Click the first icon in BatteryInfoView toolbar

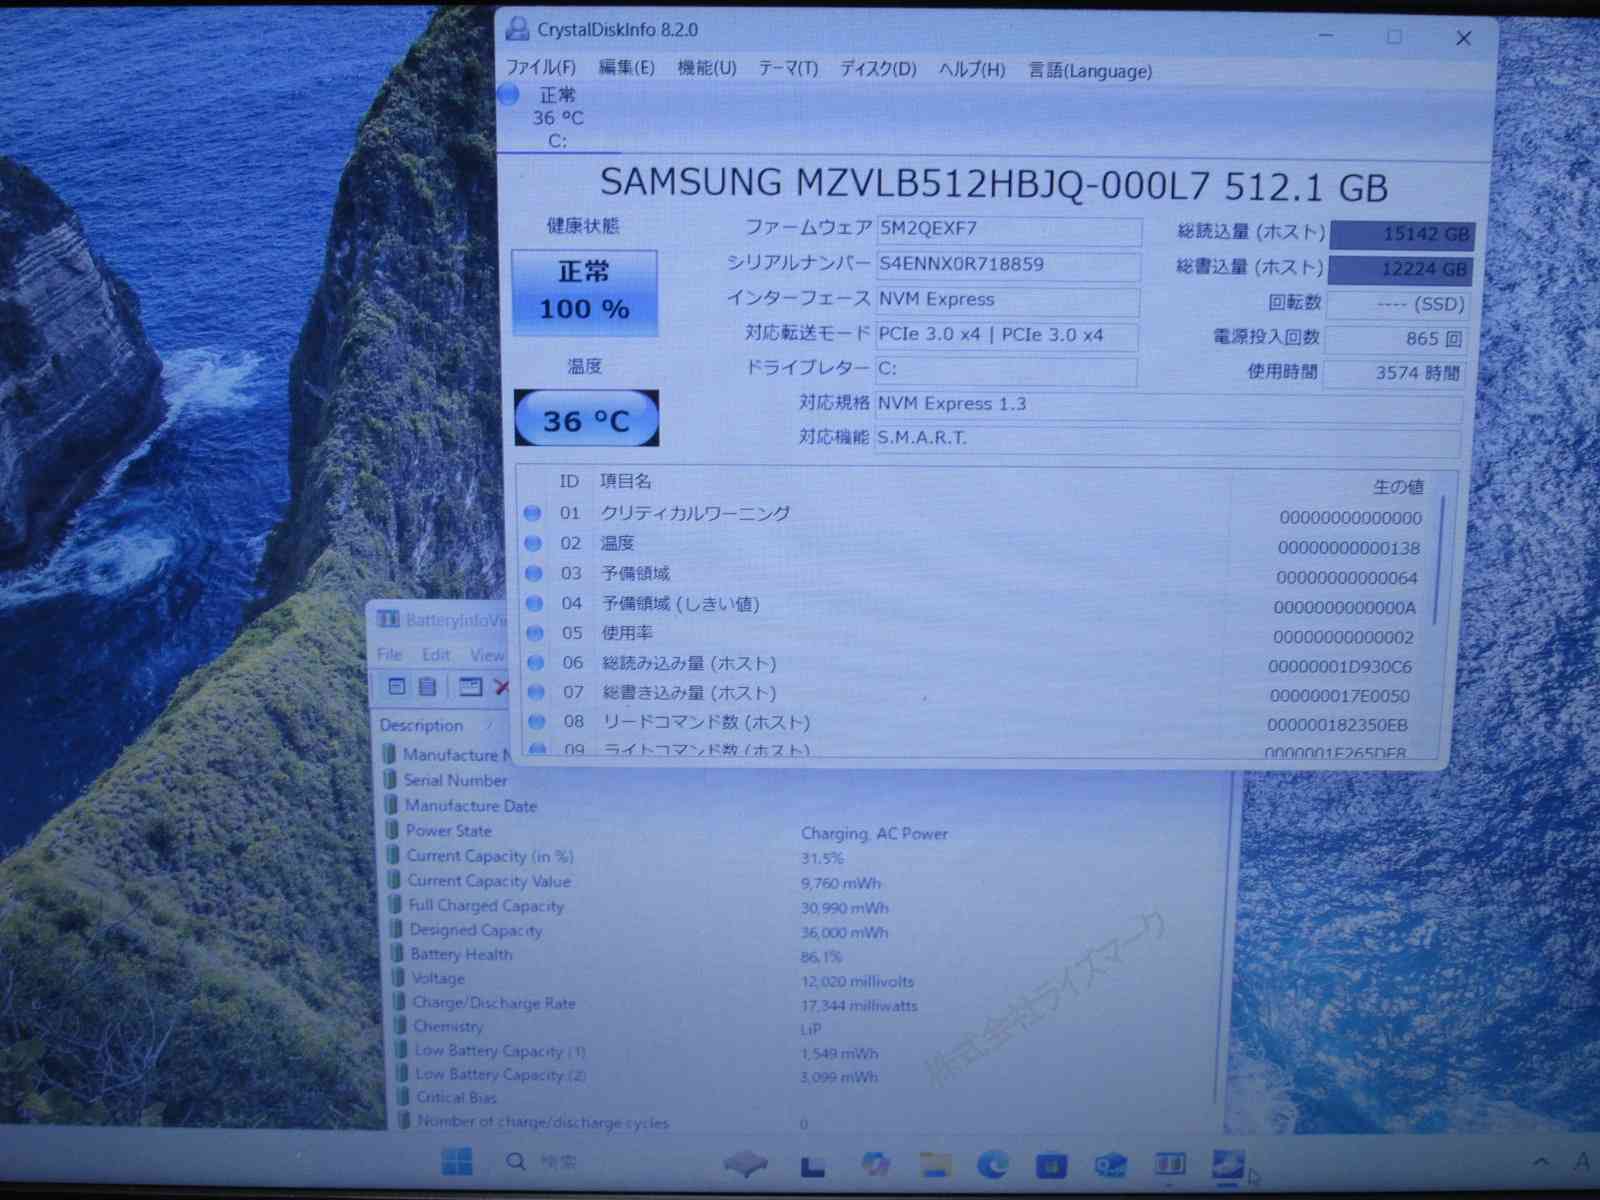[x=396, y=687]
